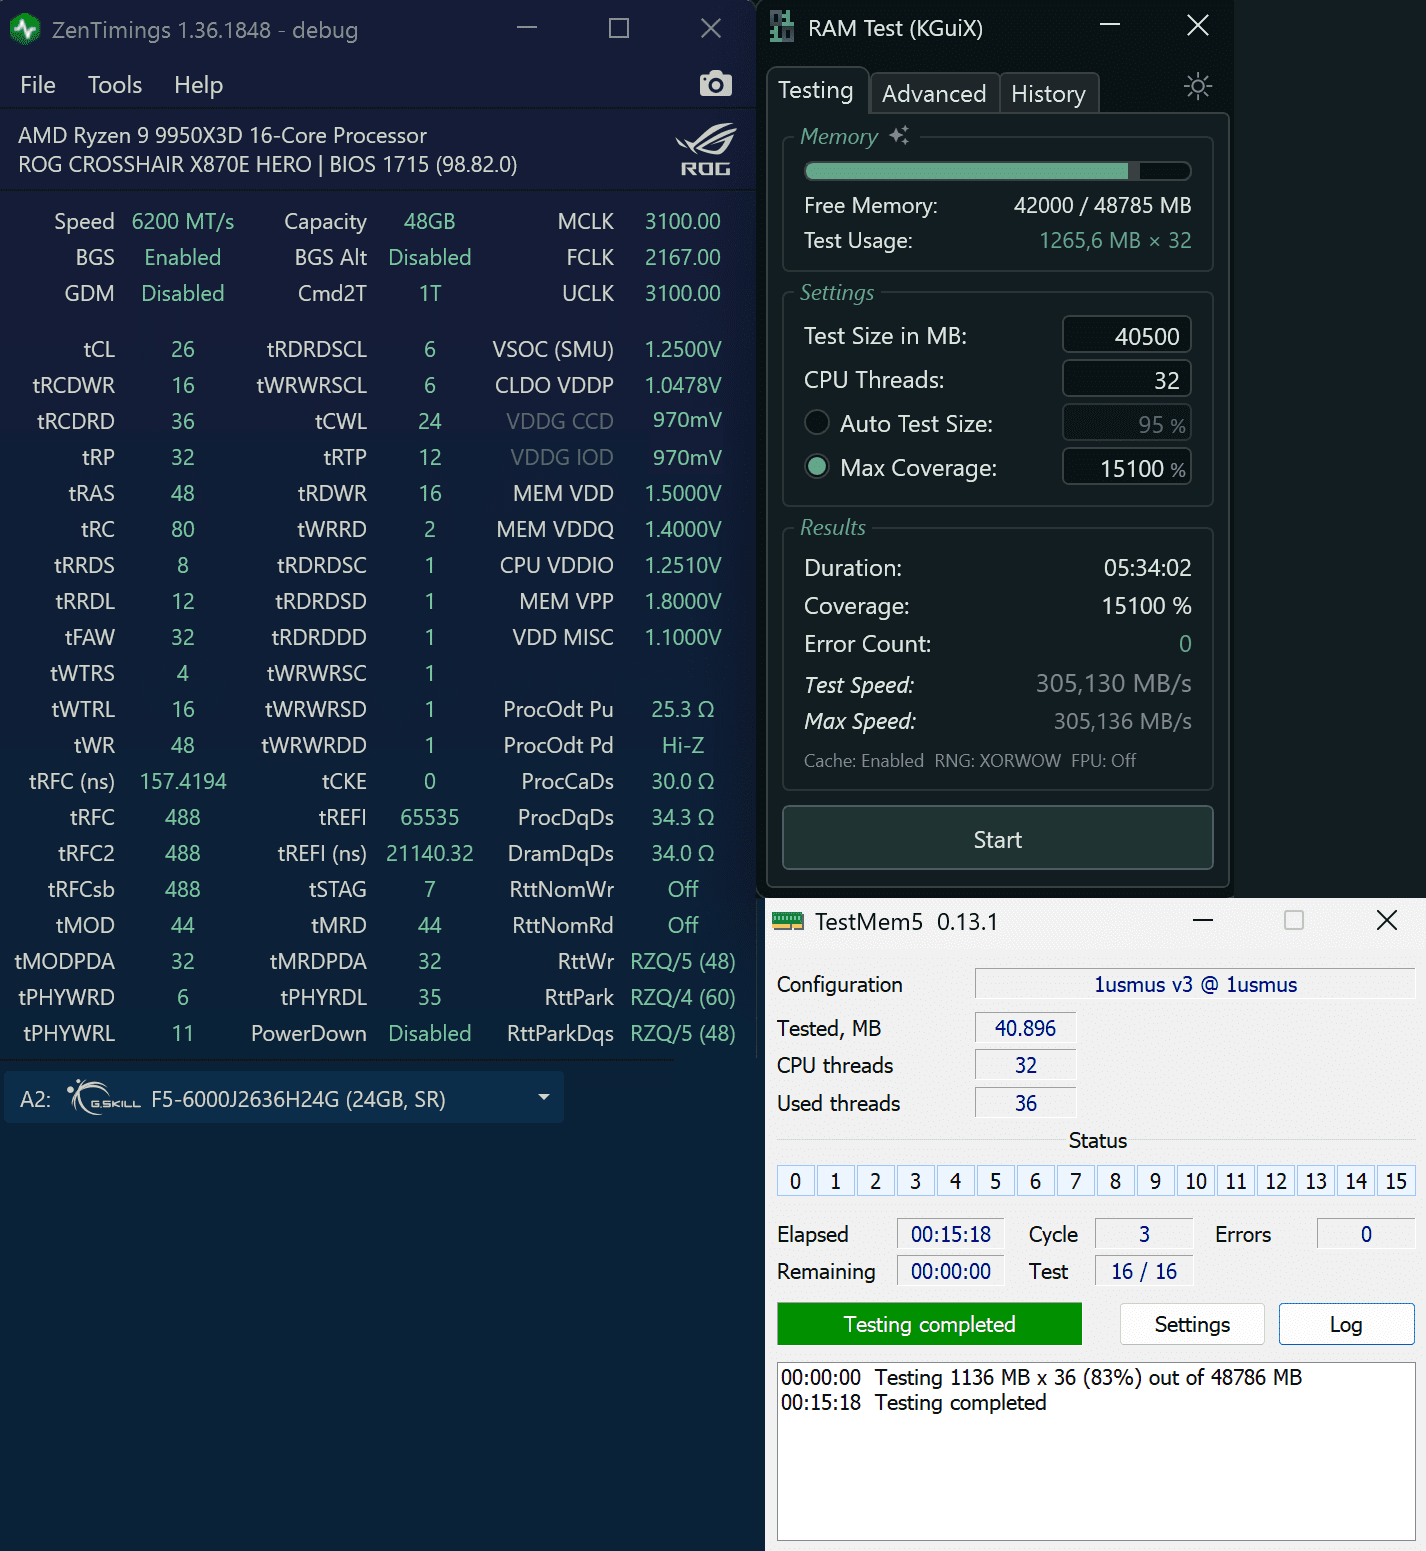Click the TestMem5 Errors value 0
1426x1551 pixels.
pos(1366,1234)
